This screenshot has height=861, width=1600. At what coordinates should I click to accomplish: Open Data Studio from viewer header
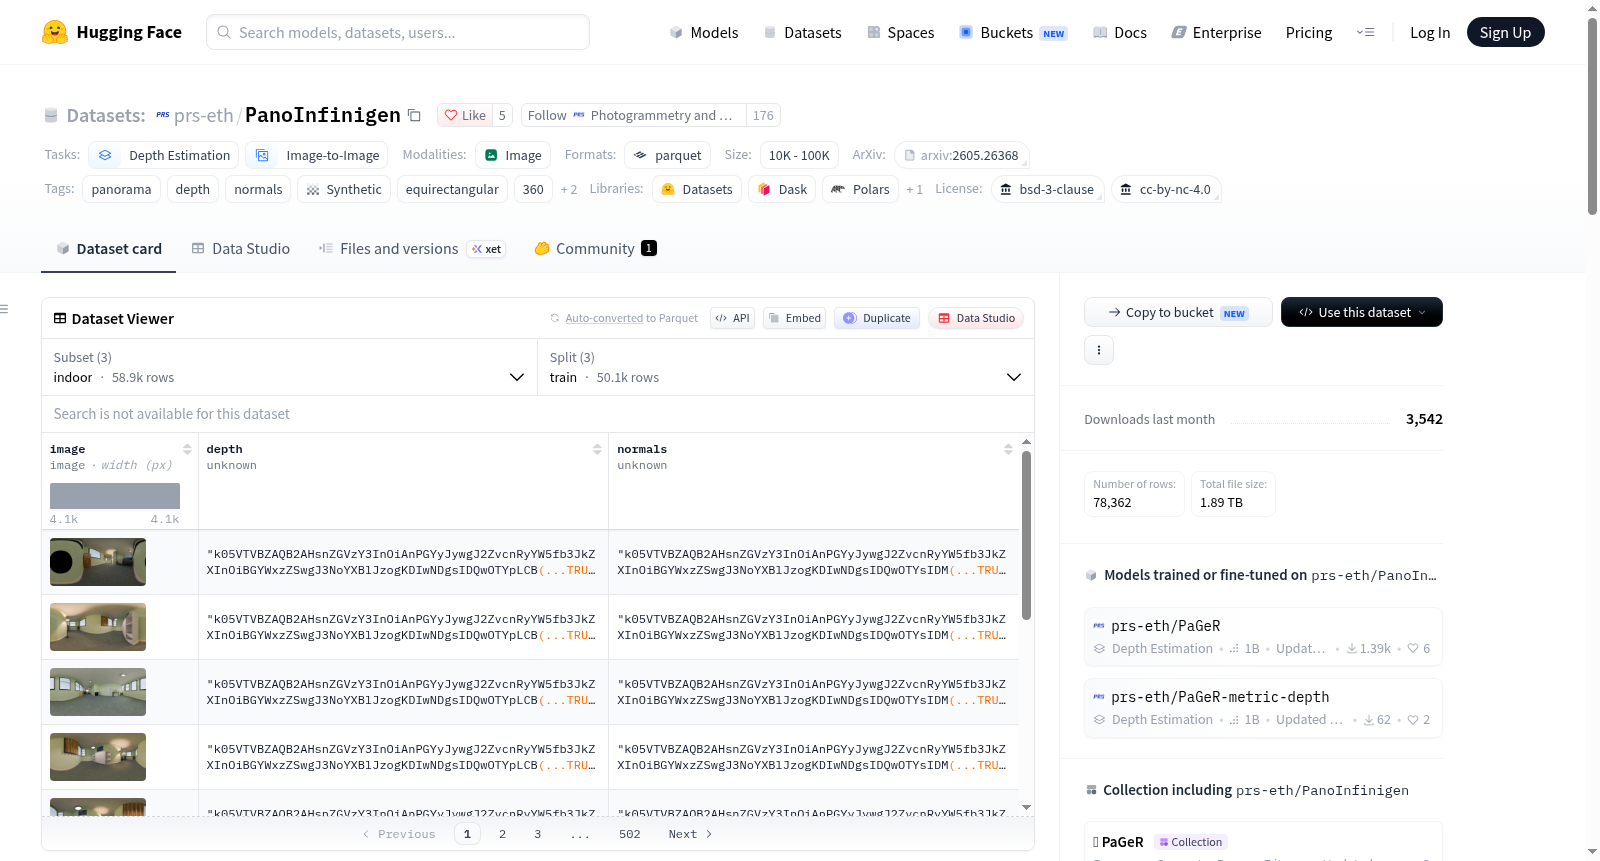click(976, 318)
